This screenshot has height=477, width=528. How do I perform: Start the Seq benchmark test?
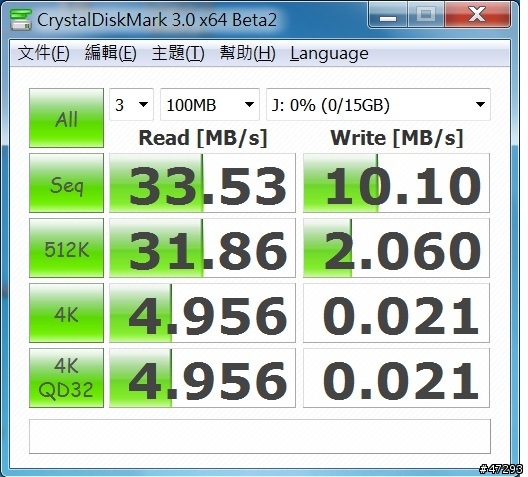click(66, 183)
